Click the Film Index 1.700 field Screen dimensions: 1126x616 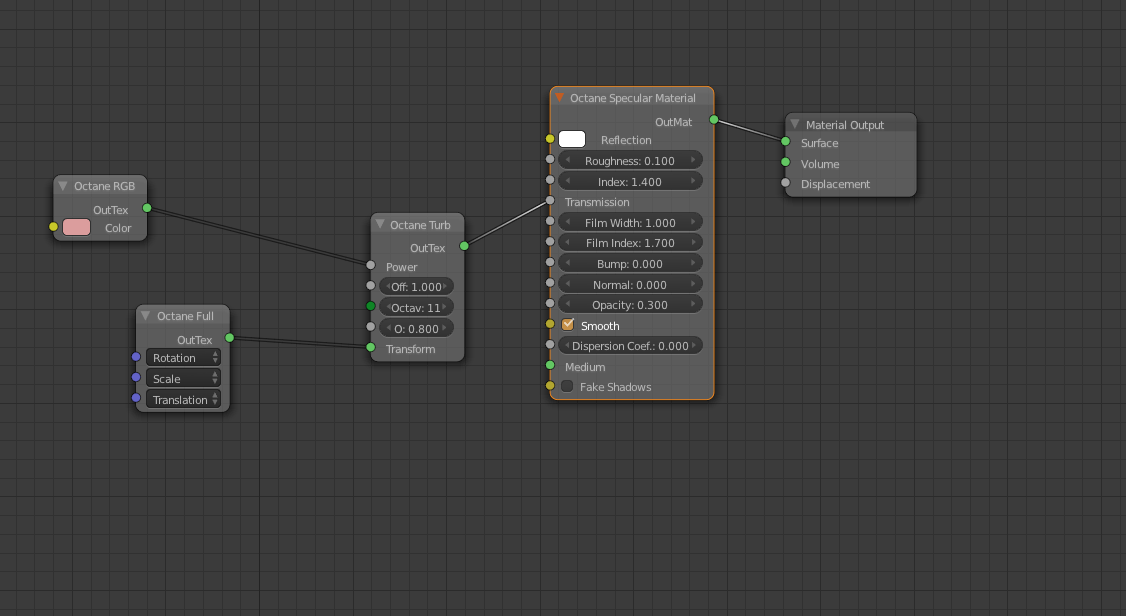pyautogui.click(x=631, y=243)
